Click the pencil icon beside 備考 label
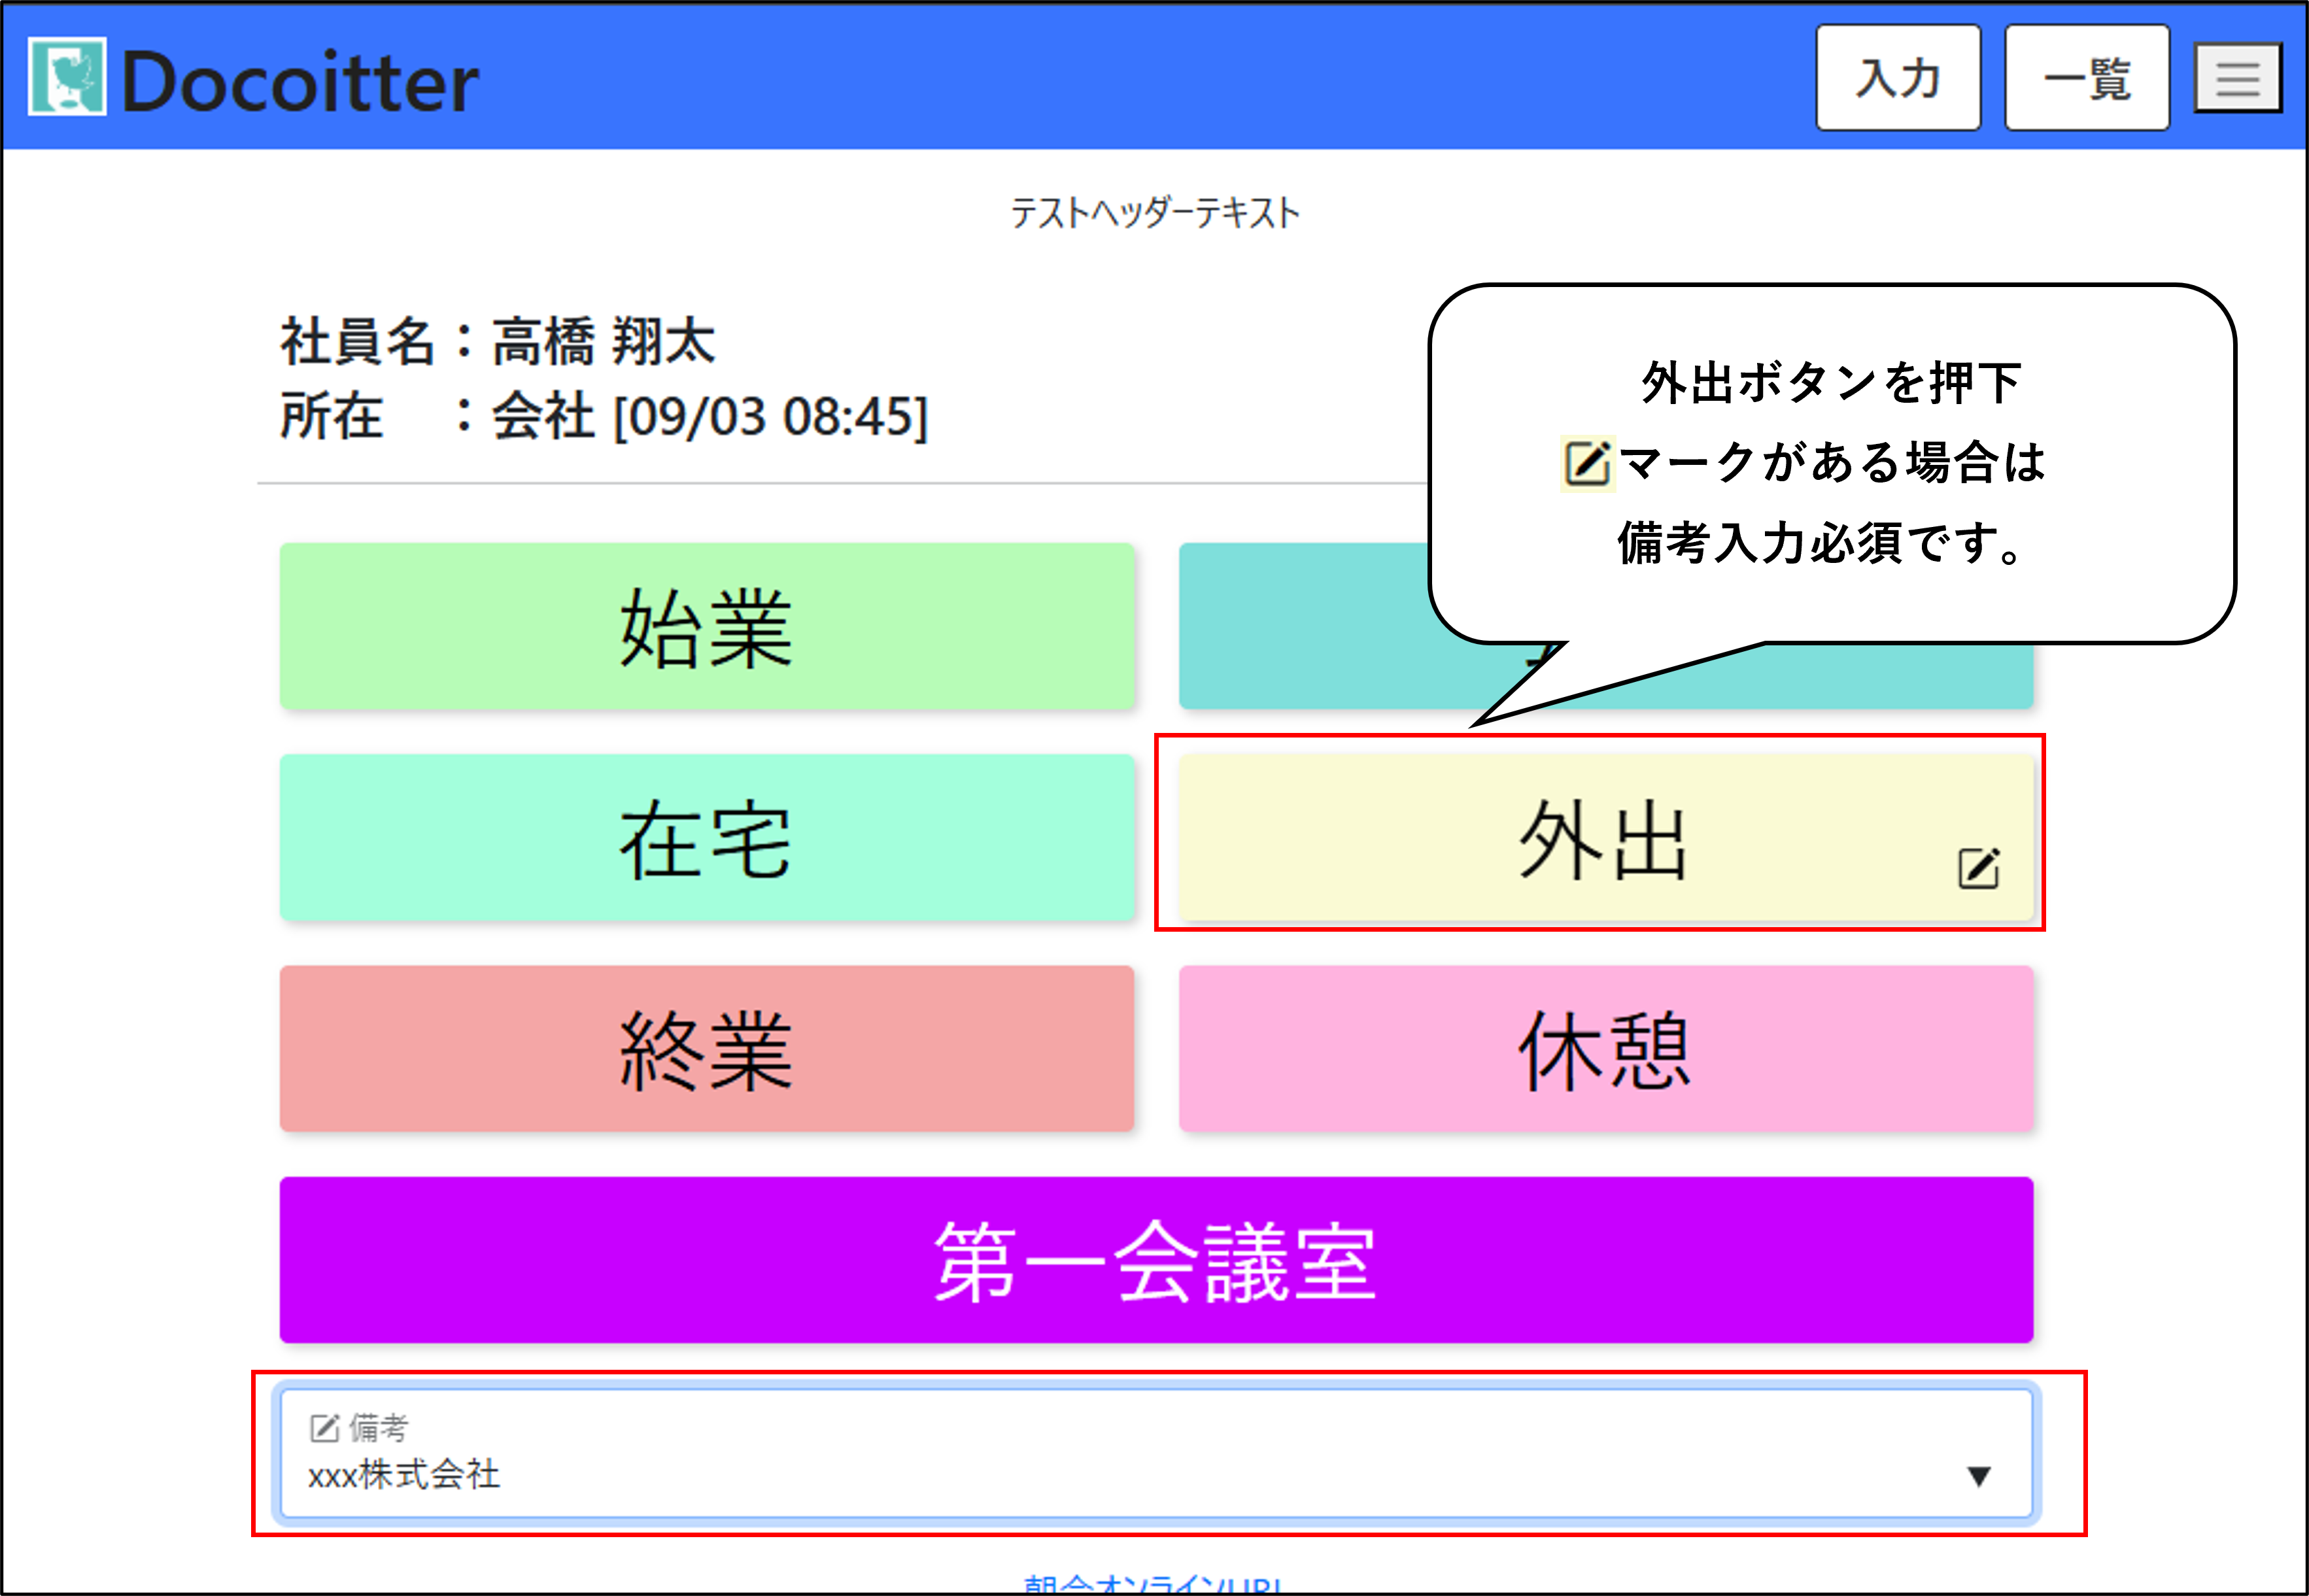The width and height of the screenshot is (2309, 1596). click(324, 1428)
